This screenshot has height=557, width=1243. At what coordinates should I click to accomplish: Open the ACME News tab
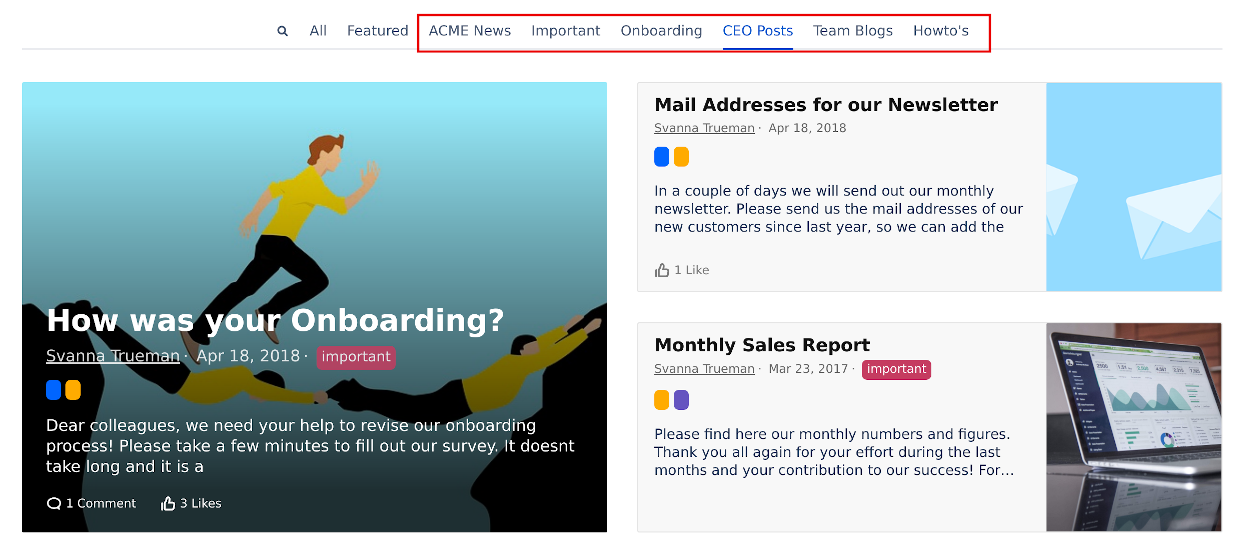coord(470,31)
